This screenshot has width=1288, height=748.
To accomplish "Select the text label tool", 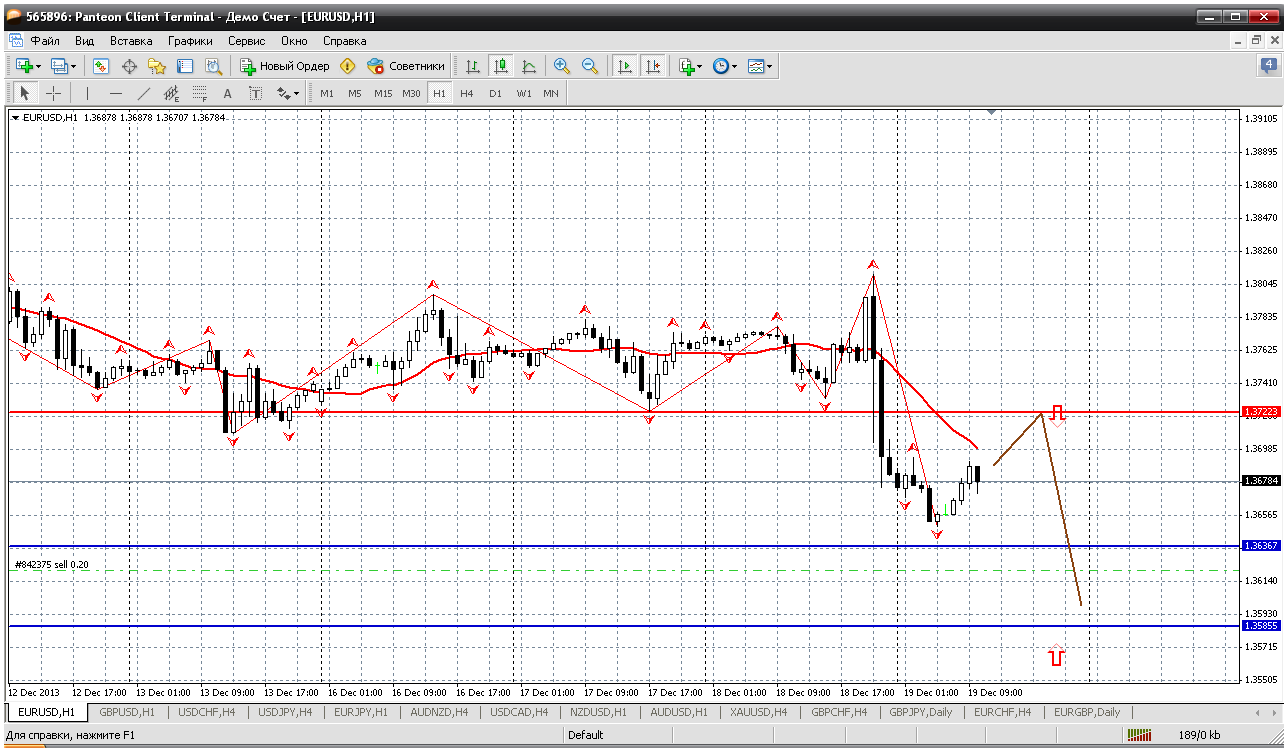I will click(x=227, y=93).
